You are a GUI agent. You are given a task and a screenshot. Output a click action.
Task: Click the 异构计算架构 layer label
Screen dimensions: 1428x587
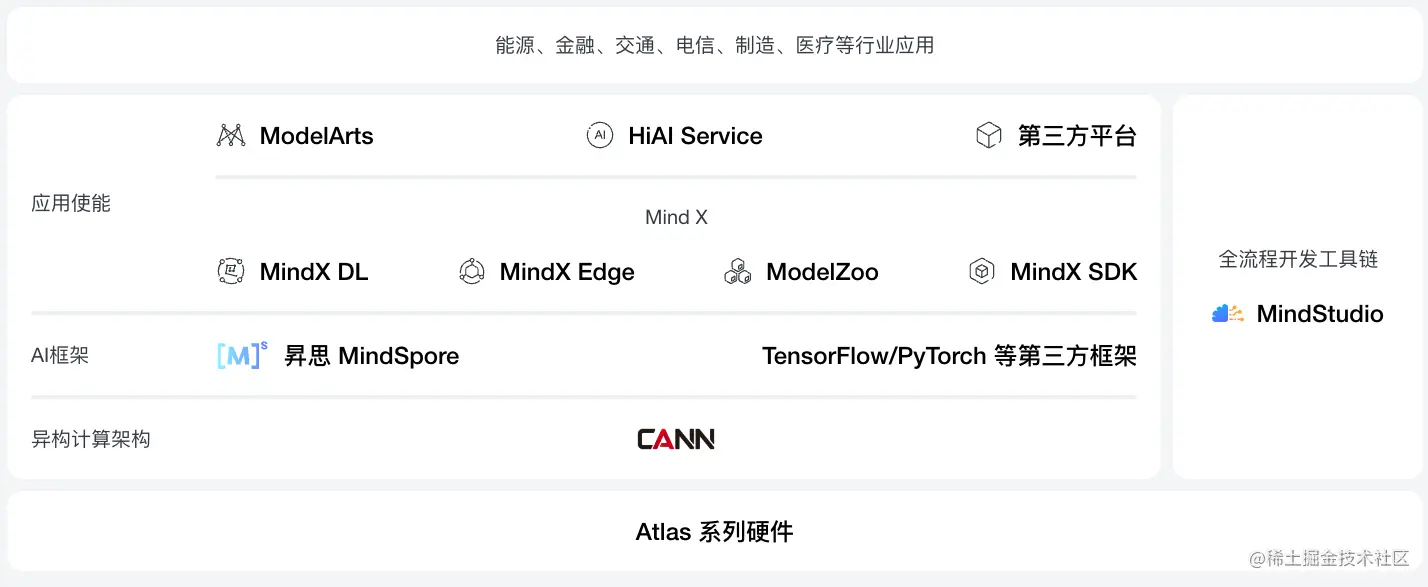click(91, 439)
